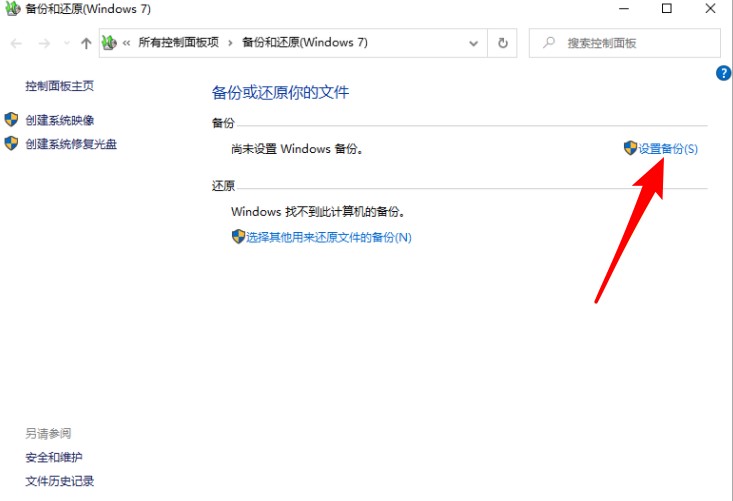
Task: Click the 还原 section label
Action: coord(223,186)
